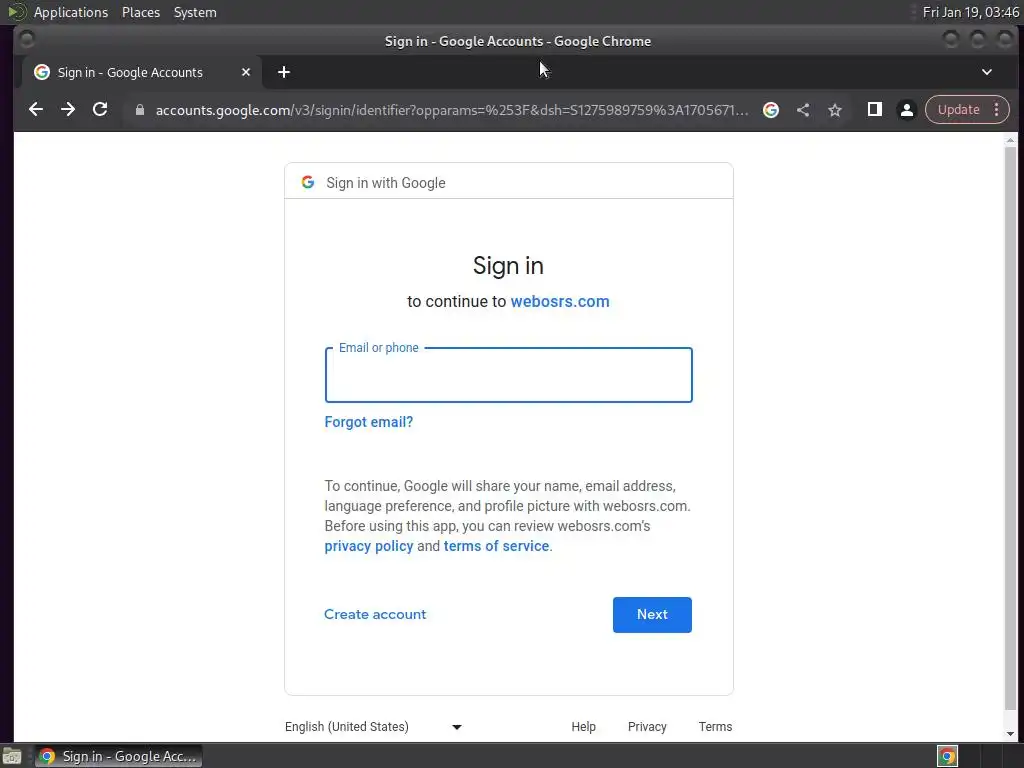The width and height of the screenshot is (1024, 768).
Task: Open the privacy policy link
Action: click(368, 546)
